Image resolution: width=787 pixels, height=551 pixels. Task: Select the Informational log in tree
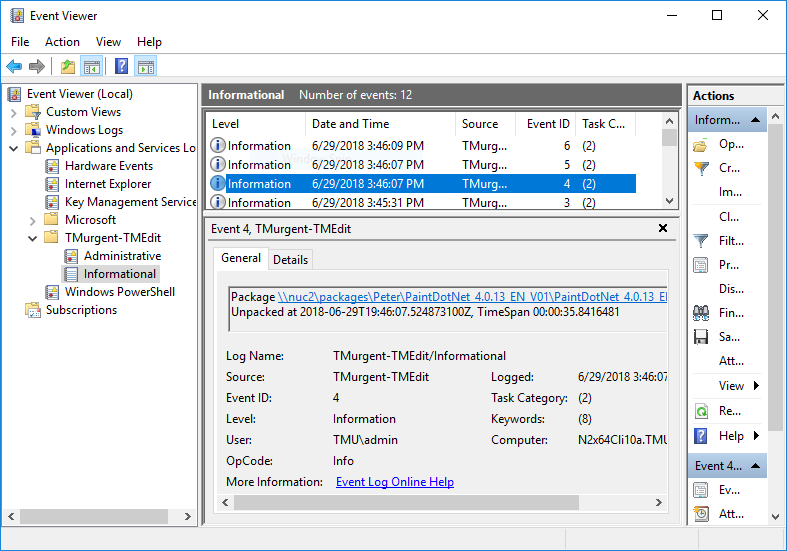coord(119,274)
